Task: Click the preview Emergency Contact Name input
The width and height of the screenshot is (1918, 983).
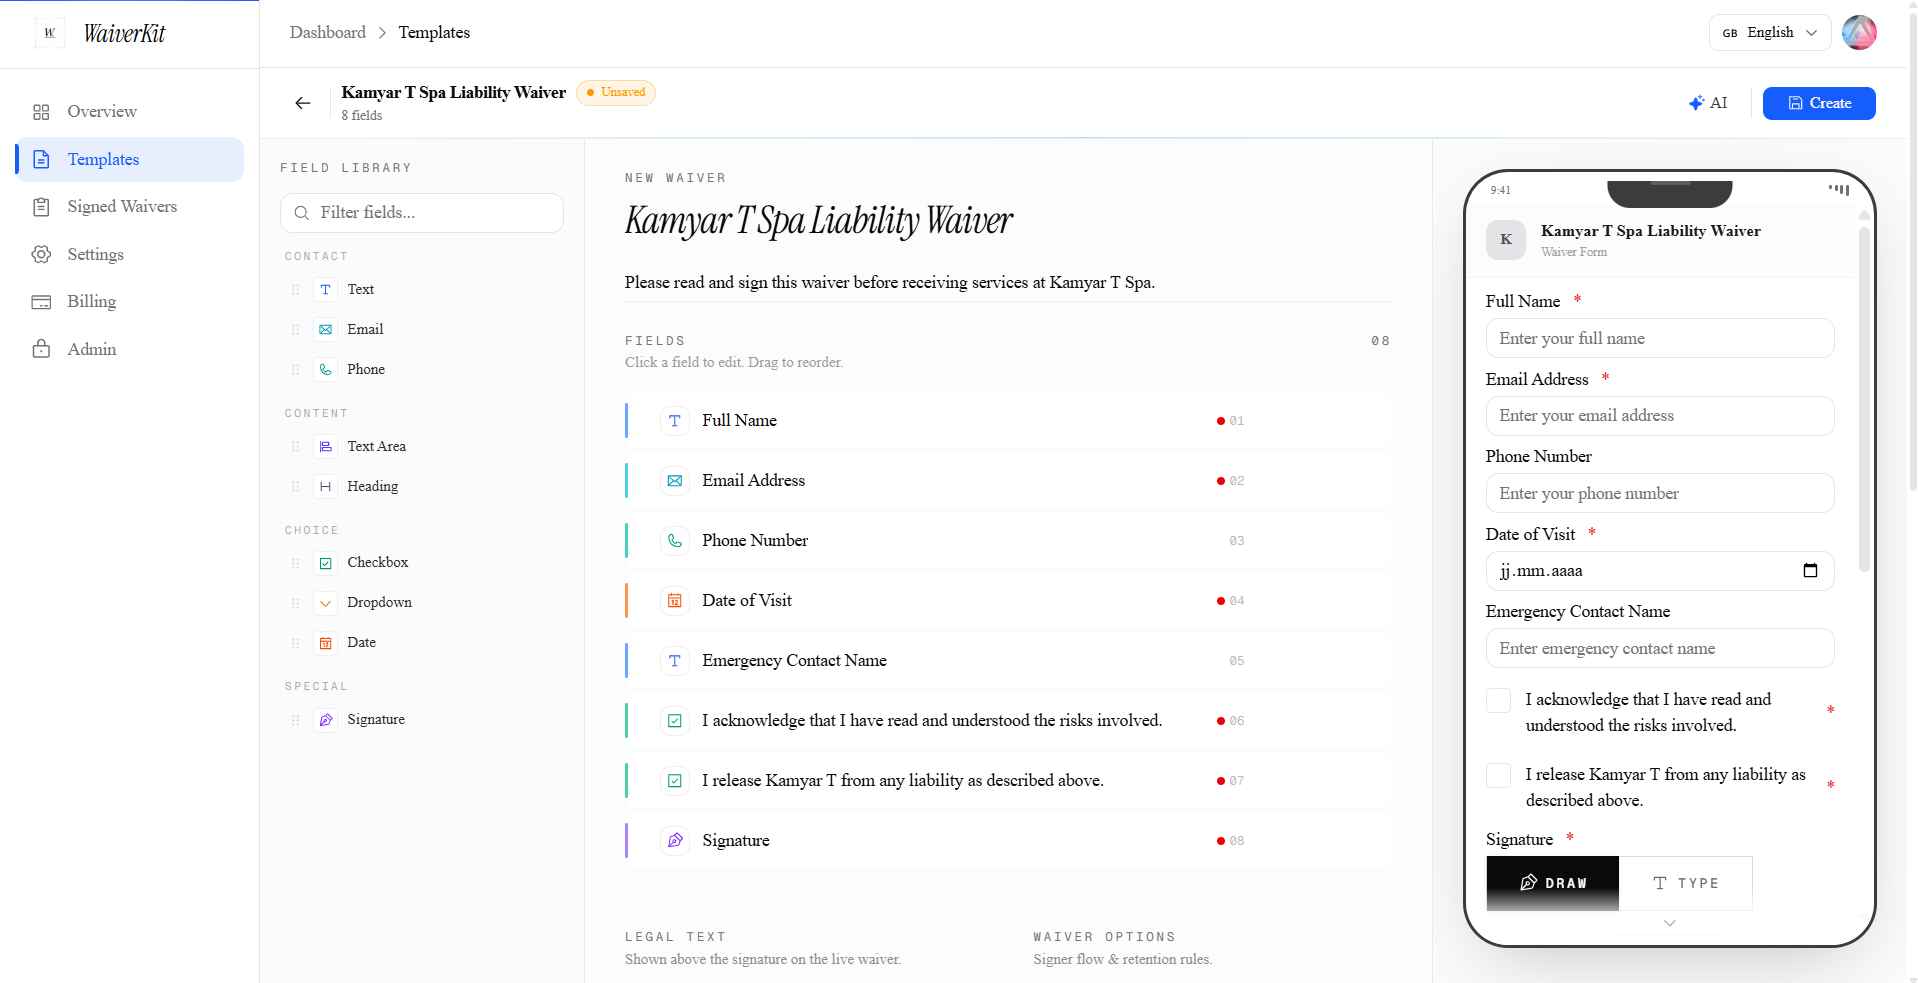Action: point(1659,649)
